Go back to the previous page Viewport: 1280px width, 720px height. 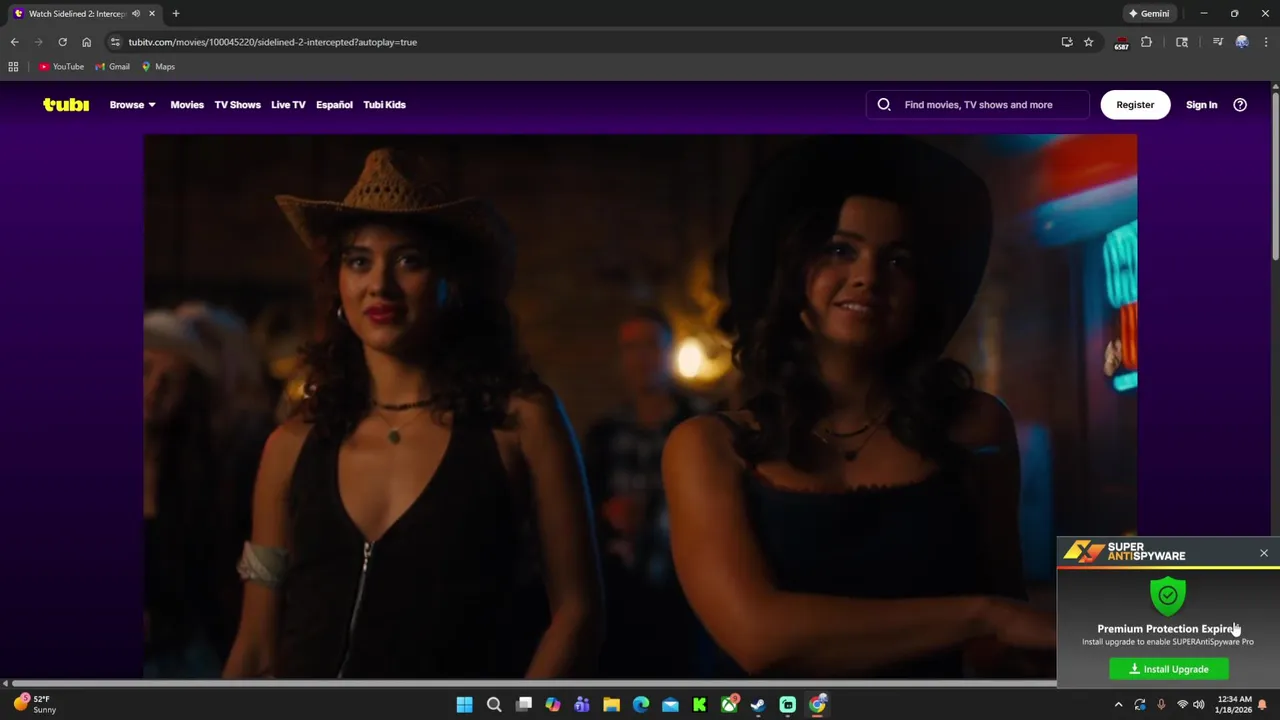click(14, 42)
